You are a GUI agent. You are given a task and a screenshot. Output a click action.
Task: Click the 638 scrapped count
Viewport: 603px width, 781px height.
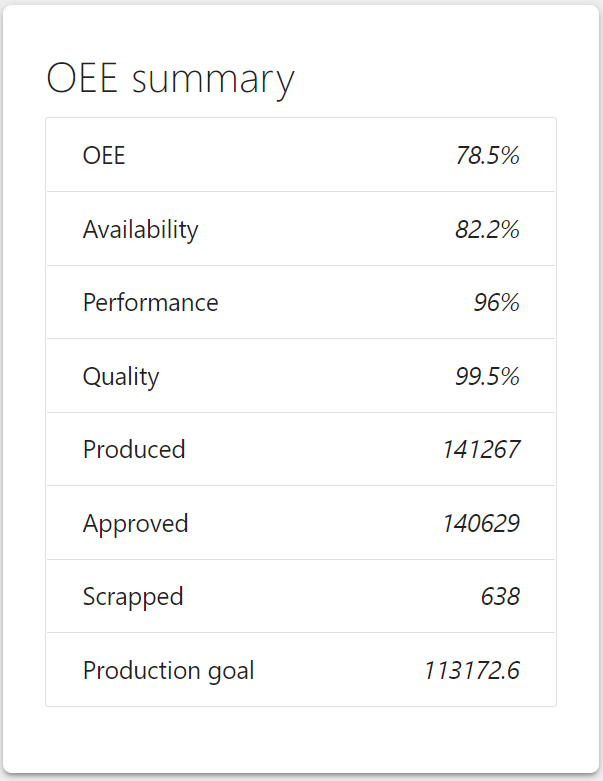[x=500, y=596]
